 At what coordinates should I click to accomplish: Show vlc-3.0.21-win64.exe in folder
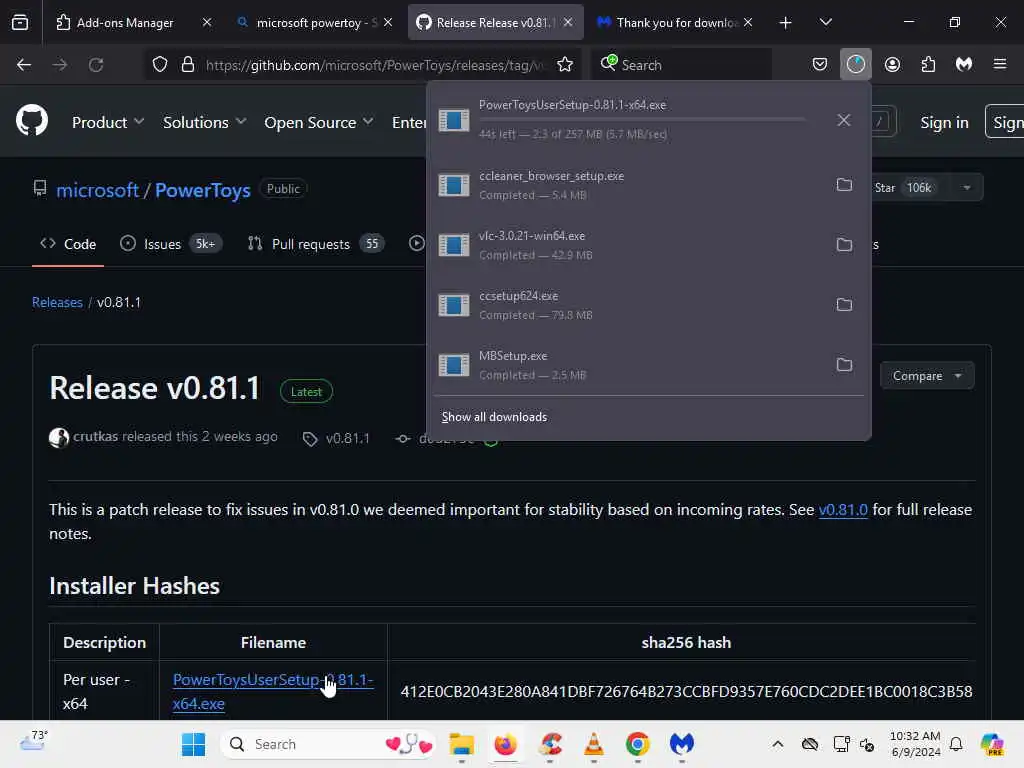(x=844, y=245)
